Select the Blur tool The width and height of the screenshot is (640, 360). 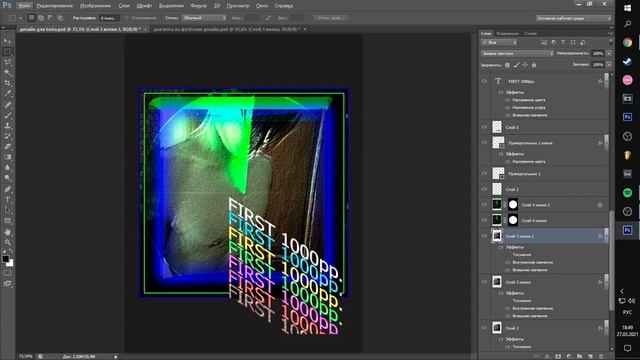click(x=7, y=168)
